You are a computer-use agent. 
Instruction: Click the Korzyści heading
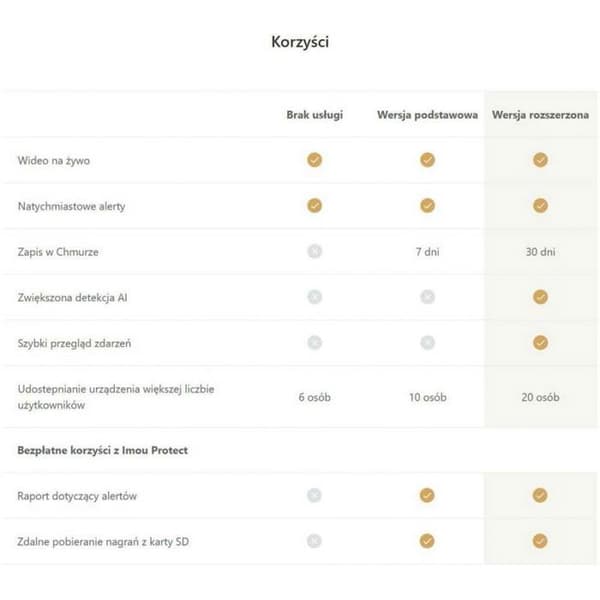click(300, 42)
